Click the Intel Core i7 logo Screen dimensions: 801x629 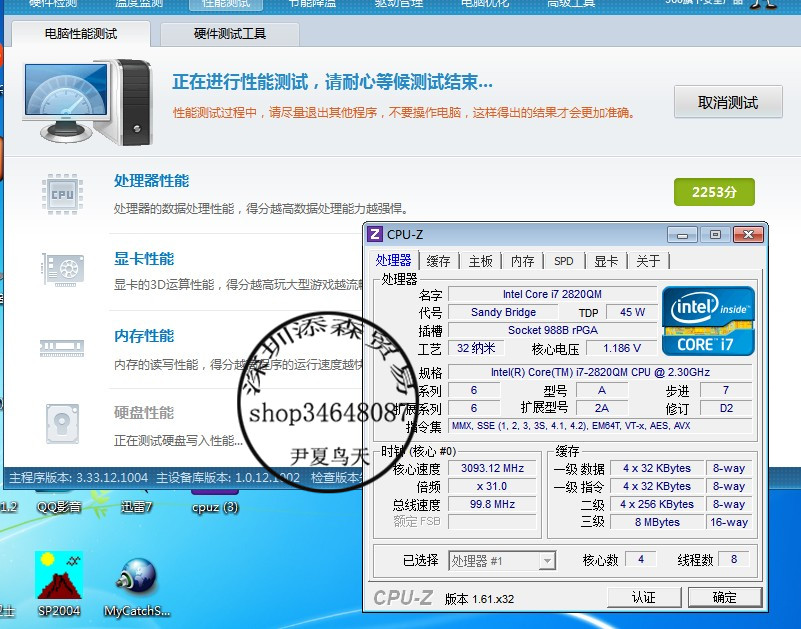tap(708, 321)
